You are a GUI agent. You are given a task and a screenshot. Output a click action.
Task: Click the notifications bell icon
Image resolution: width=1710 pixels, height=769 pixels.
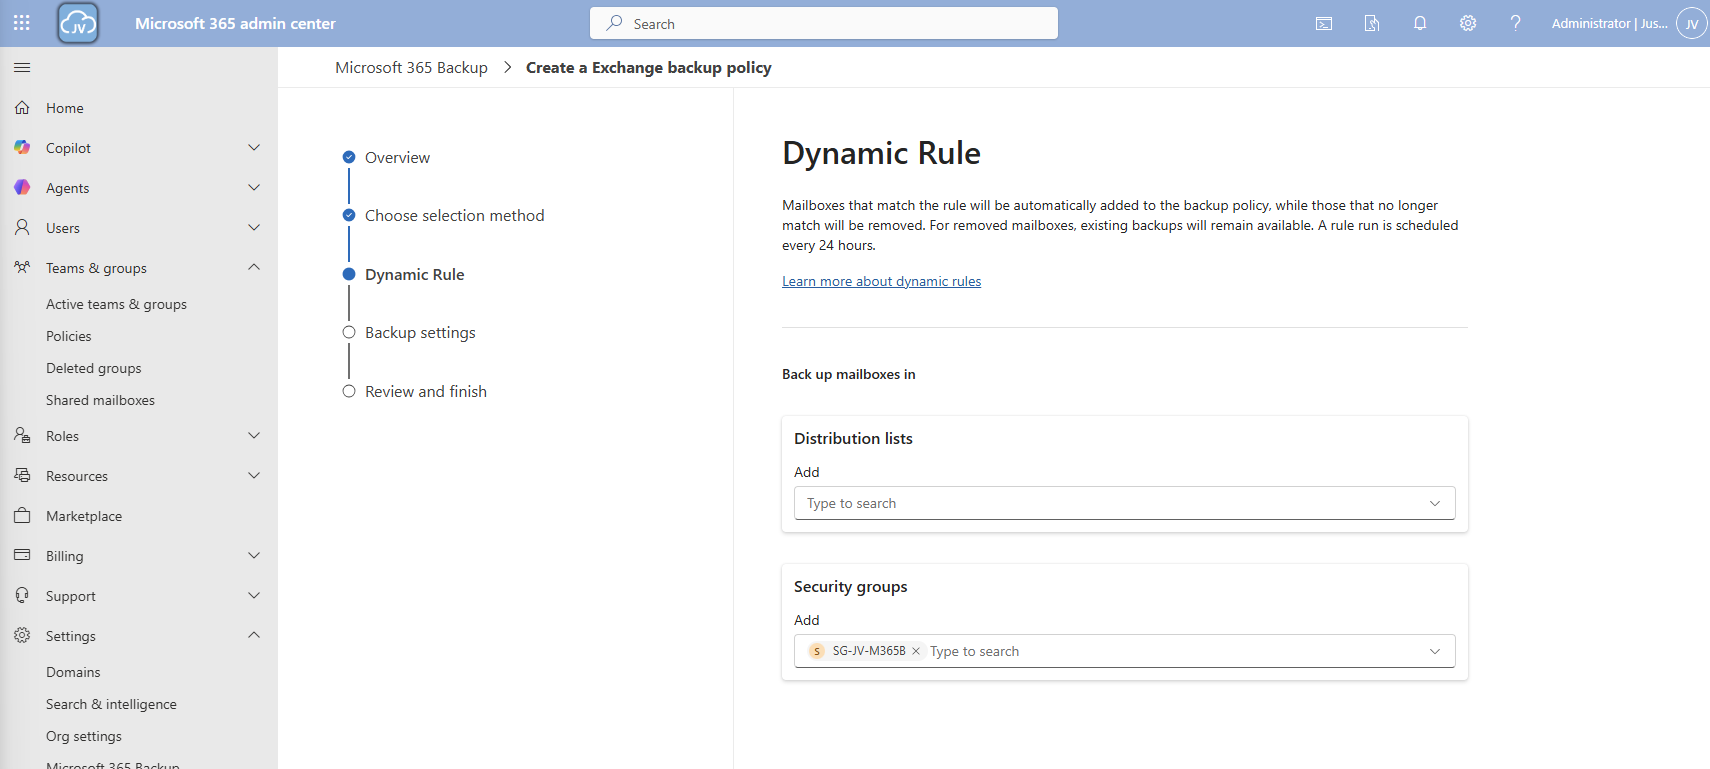(1420, 23)
